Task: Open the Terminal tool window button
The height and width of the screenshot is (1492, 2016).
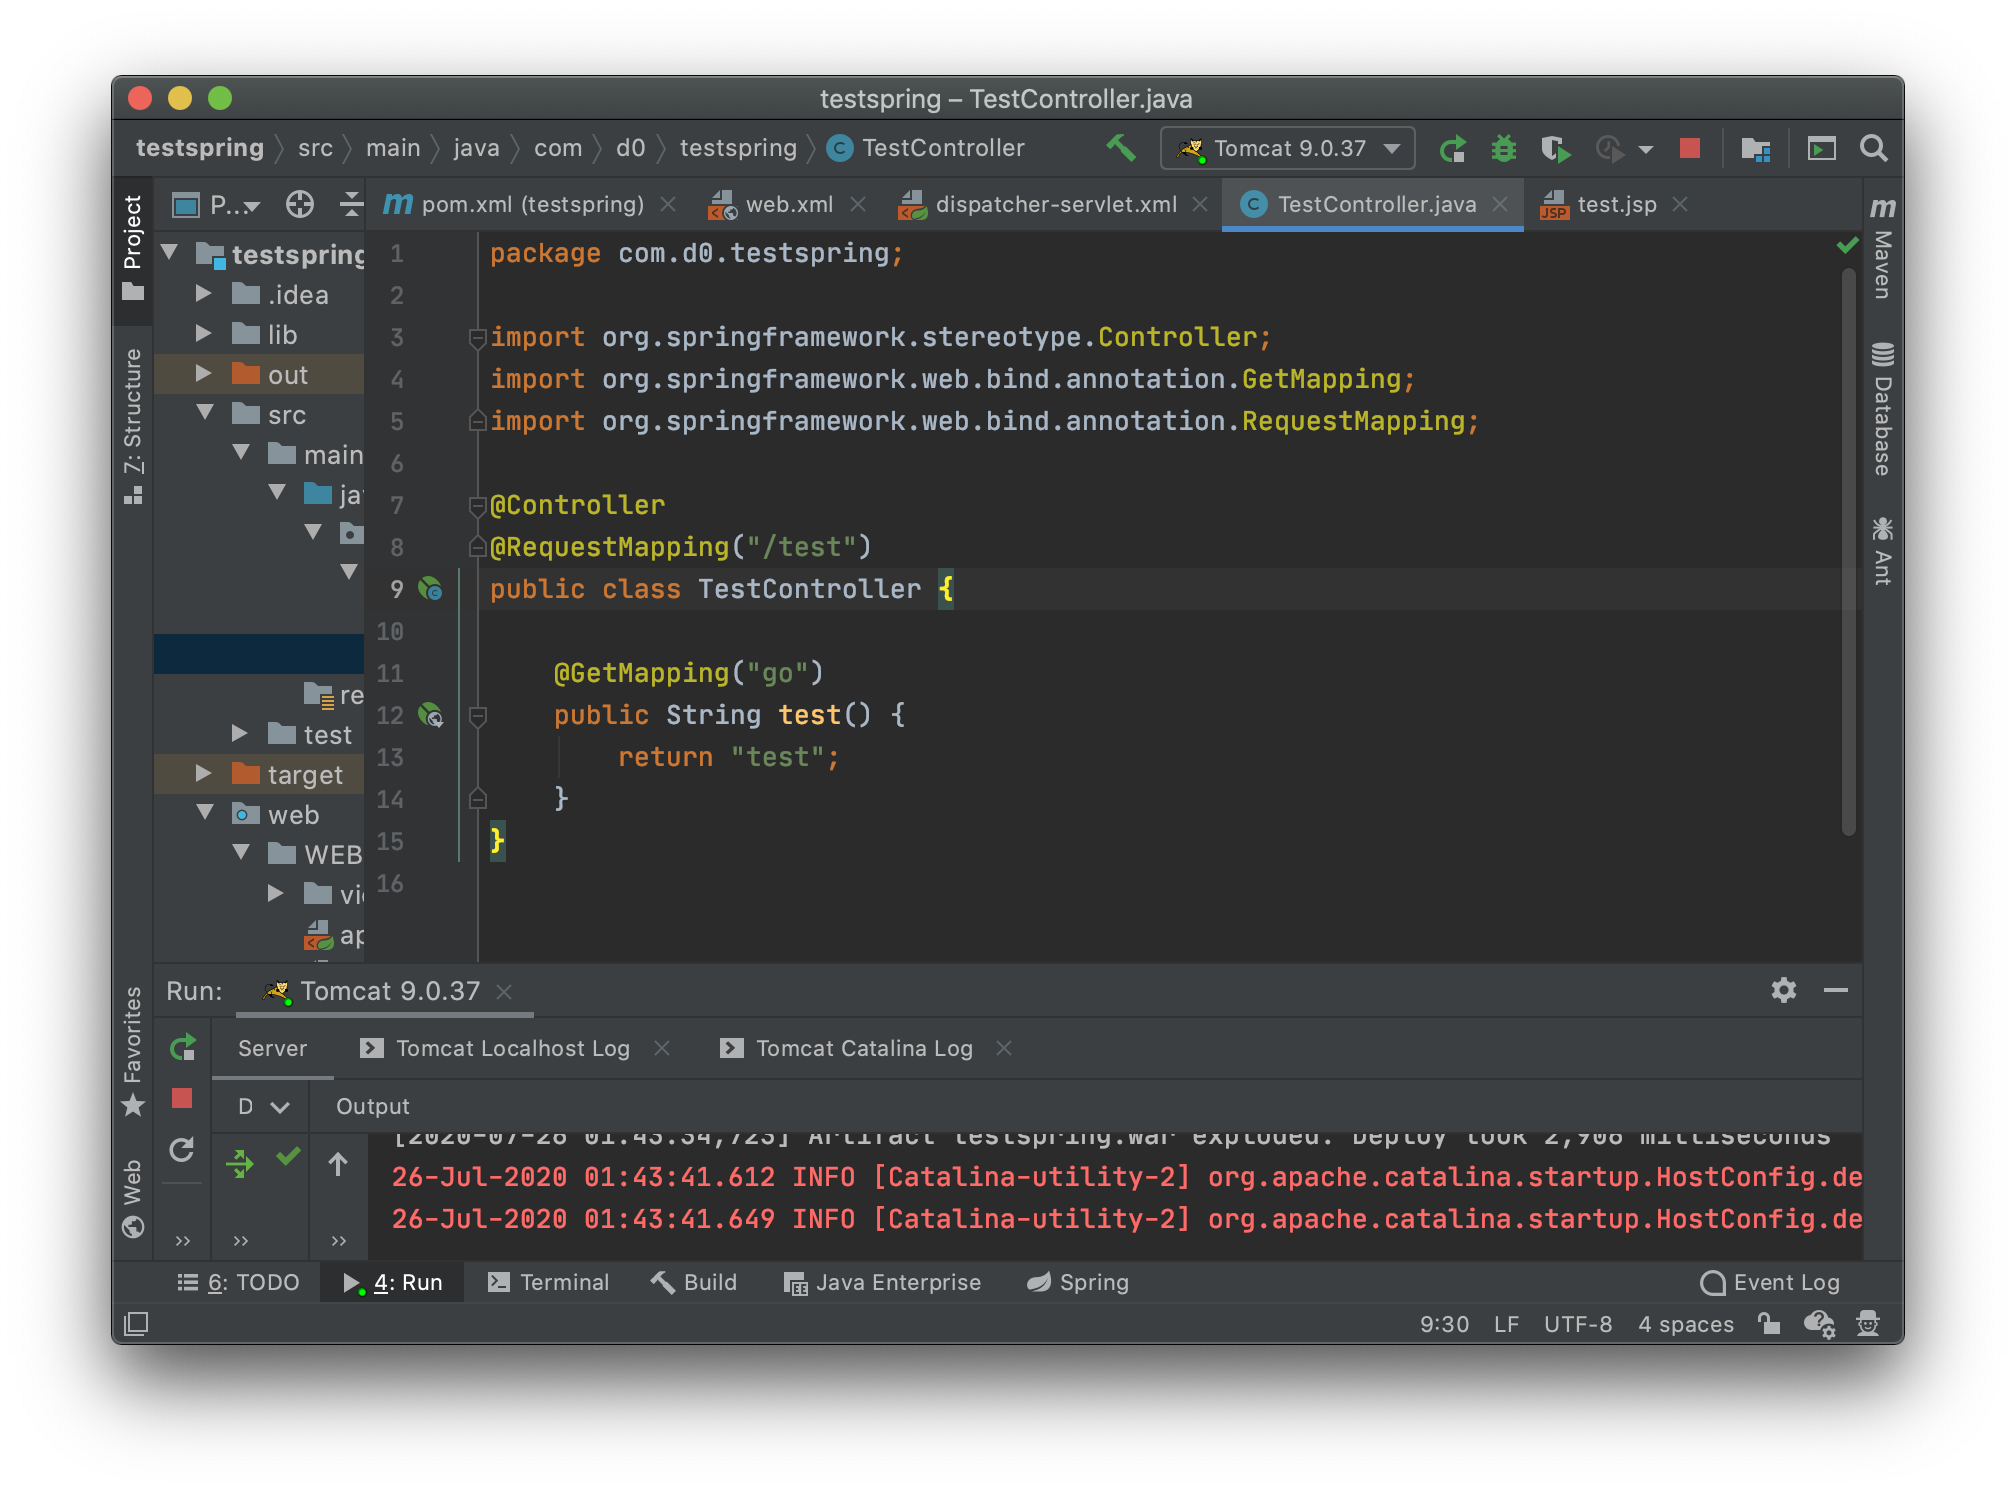Action: point(548,1282)
